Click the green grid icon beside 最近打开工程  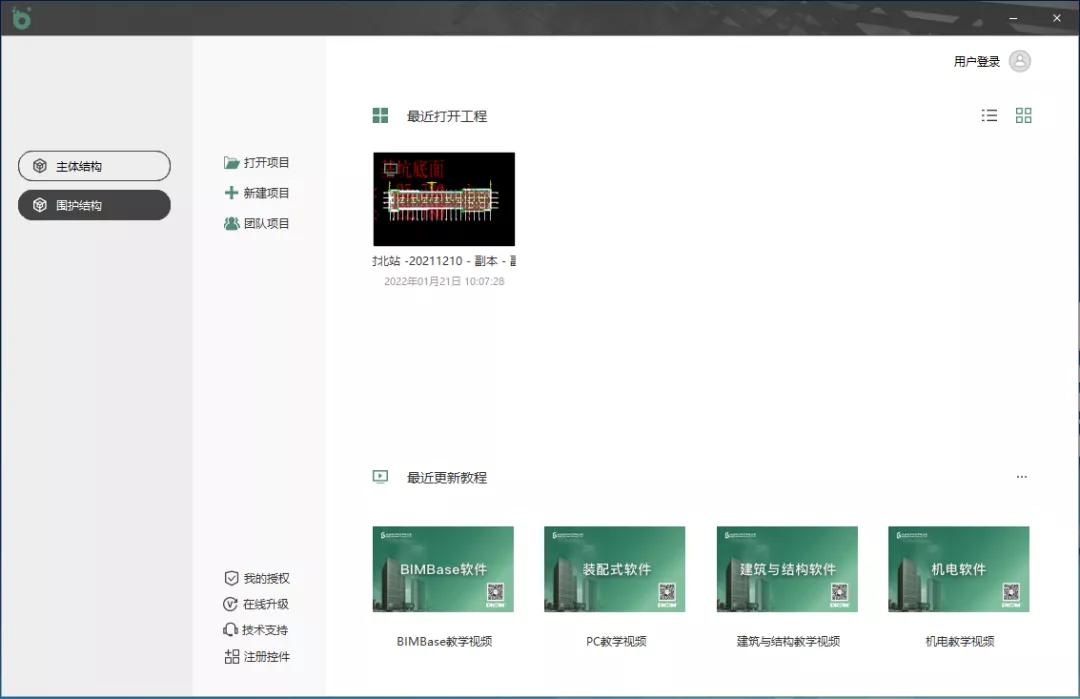[x=379, y=115]
